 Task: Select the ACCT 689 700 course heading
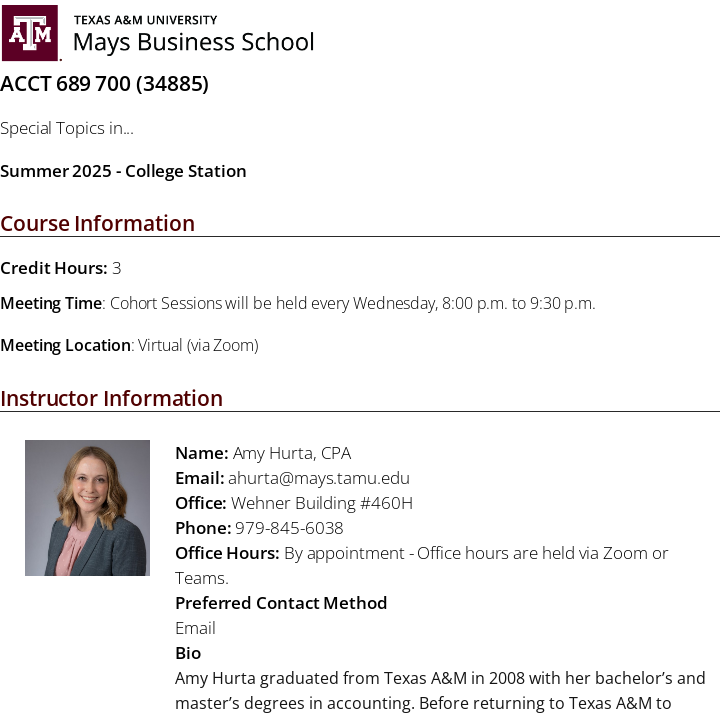click(104, 84)
